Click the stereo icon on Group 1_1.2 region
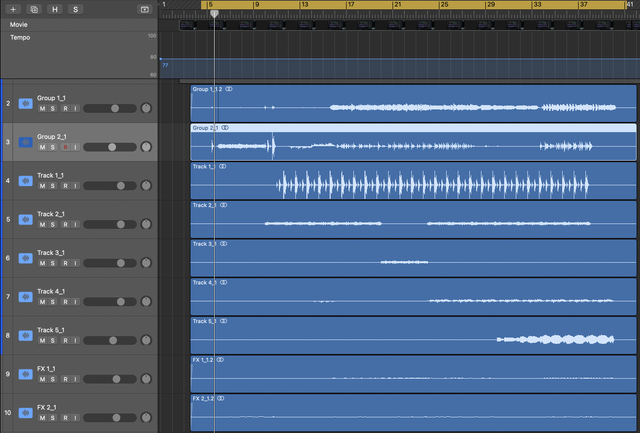The image size is (640, 433). point(229,89)
